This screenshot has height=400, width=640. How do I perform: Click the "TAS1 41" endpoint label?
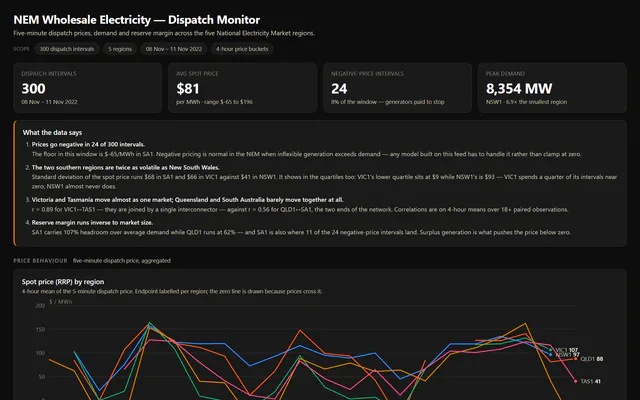pos(590,382)
